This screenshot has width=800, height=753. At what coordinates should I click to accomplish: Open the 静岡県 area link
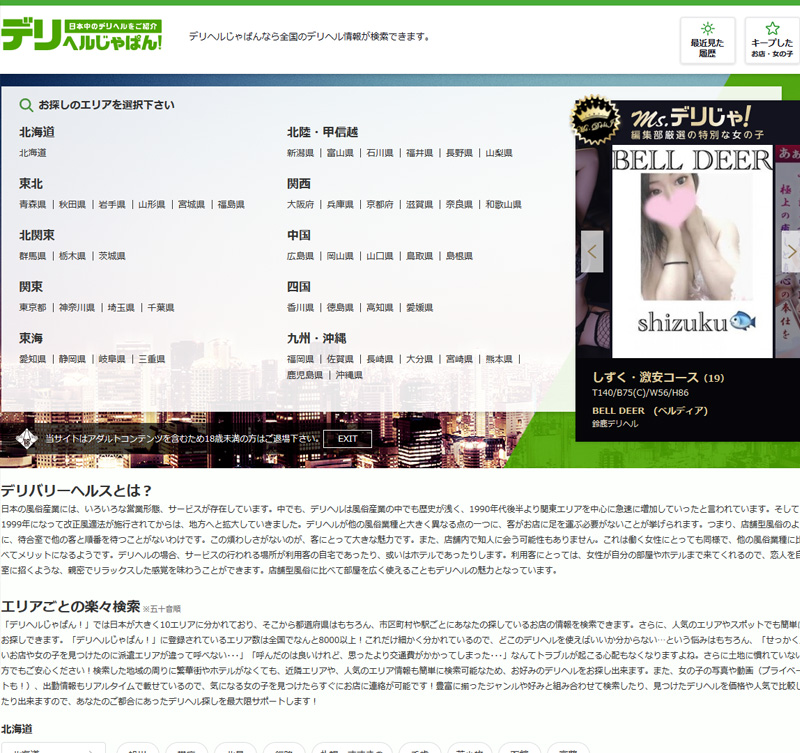pyautogui.click(x=72, y=359)
